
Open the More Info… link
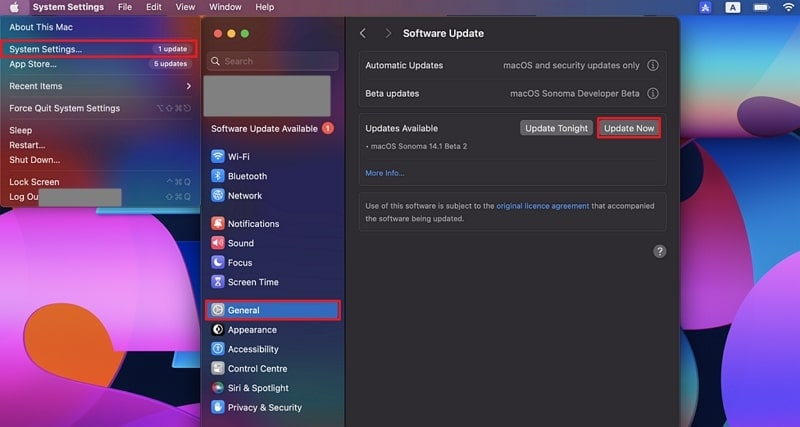click(x=385, y=173)
